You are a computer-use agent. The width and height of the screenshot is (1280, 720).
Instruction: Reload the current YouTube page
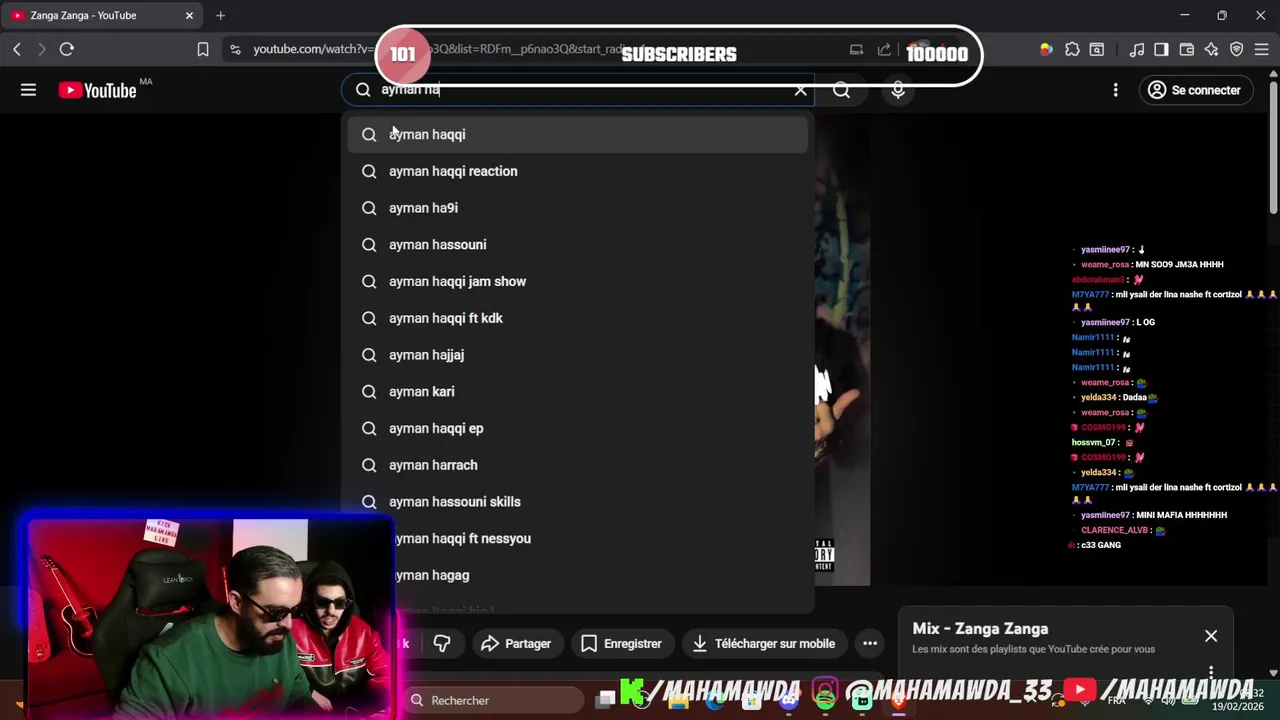[67, 49]
